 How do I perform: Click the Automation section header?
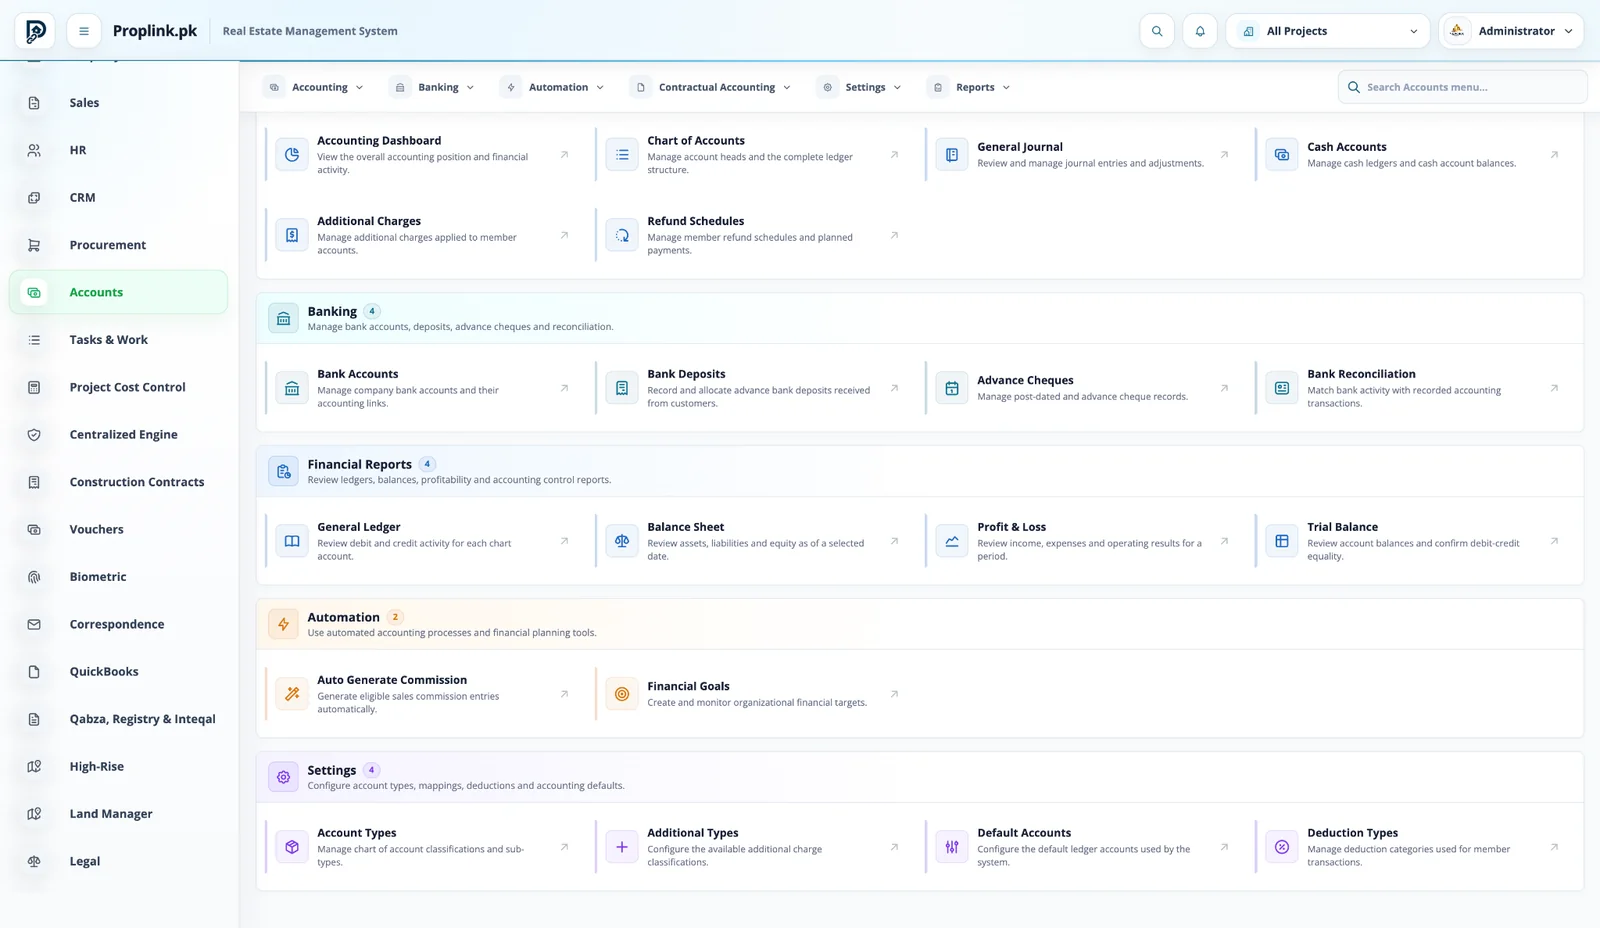(920, 624)
